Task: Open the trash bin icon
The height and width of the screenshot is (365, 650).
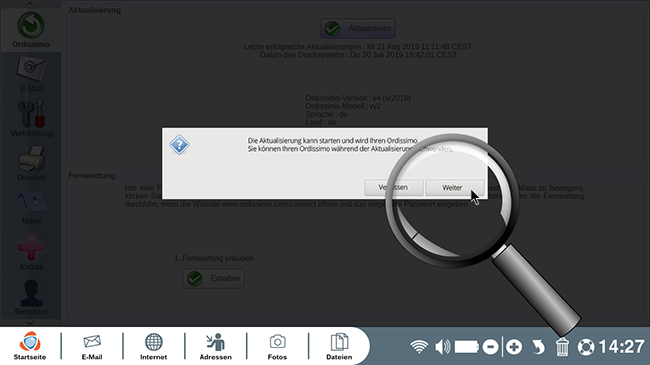Action: click(x=562, y=347)
